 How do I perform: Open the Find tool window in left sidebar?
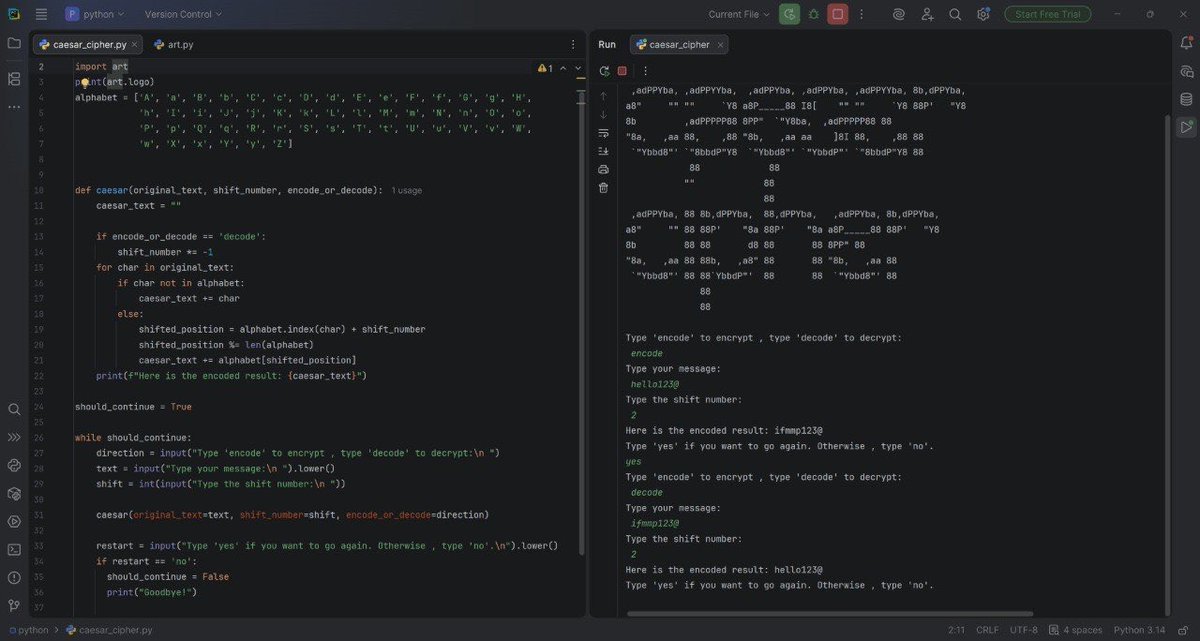click(x=14, y=409)
